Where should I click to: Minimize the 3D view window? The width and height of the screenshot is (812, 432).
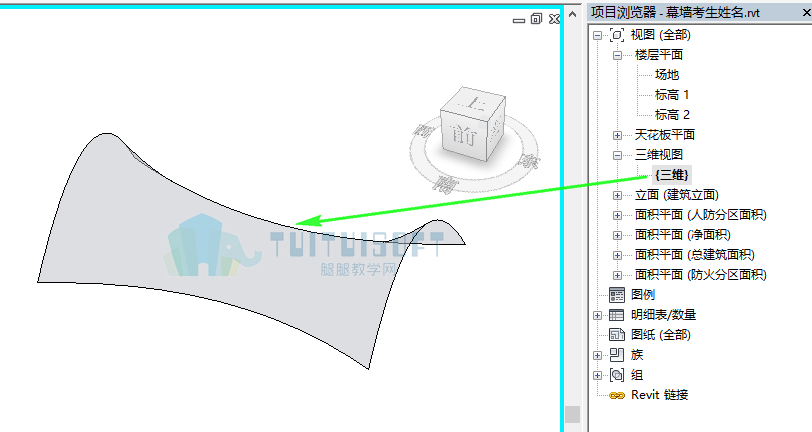[x=518, y=20]
